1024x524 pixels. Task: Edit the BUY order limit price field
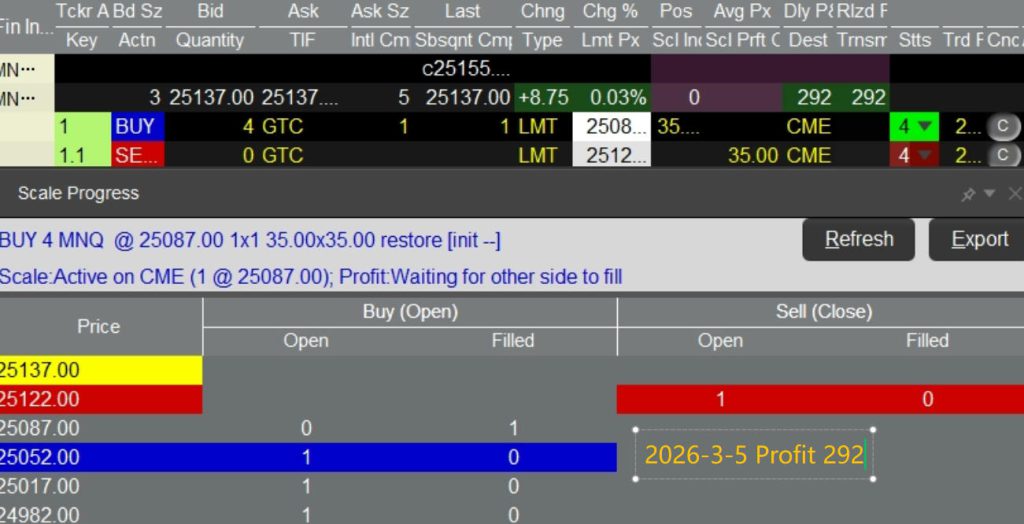coord(610,127)
